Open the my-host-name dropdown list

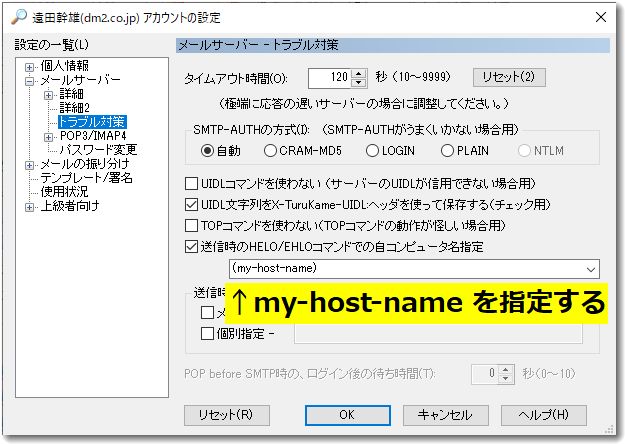(x=591, y=268)
